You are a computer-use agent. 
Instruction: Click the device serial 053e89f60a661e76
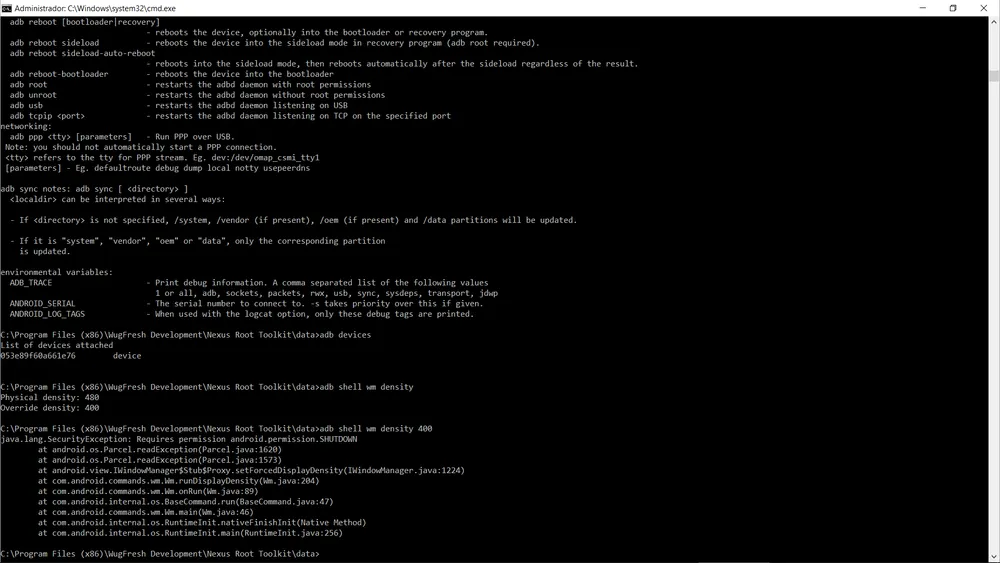38,356
